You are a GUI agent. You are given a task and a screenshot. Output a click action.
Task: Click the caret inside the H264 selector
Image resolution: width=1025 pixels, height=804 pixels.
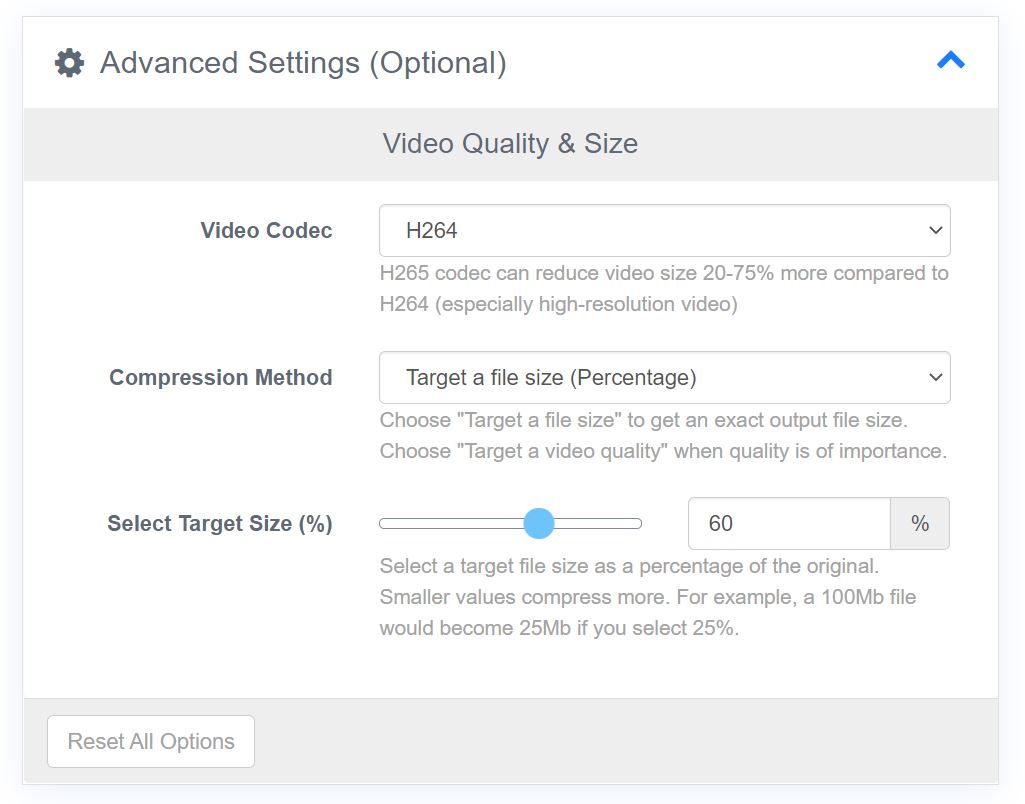936,230
